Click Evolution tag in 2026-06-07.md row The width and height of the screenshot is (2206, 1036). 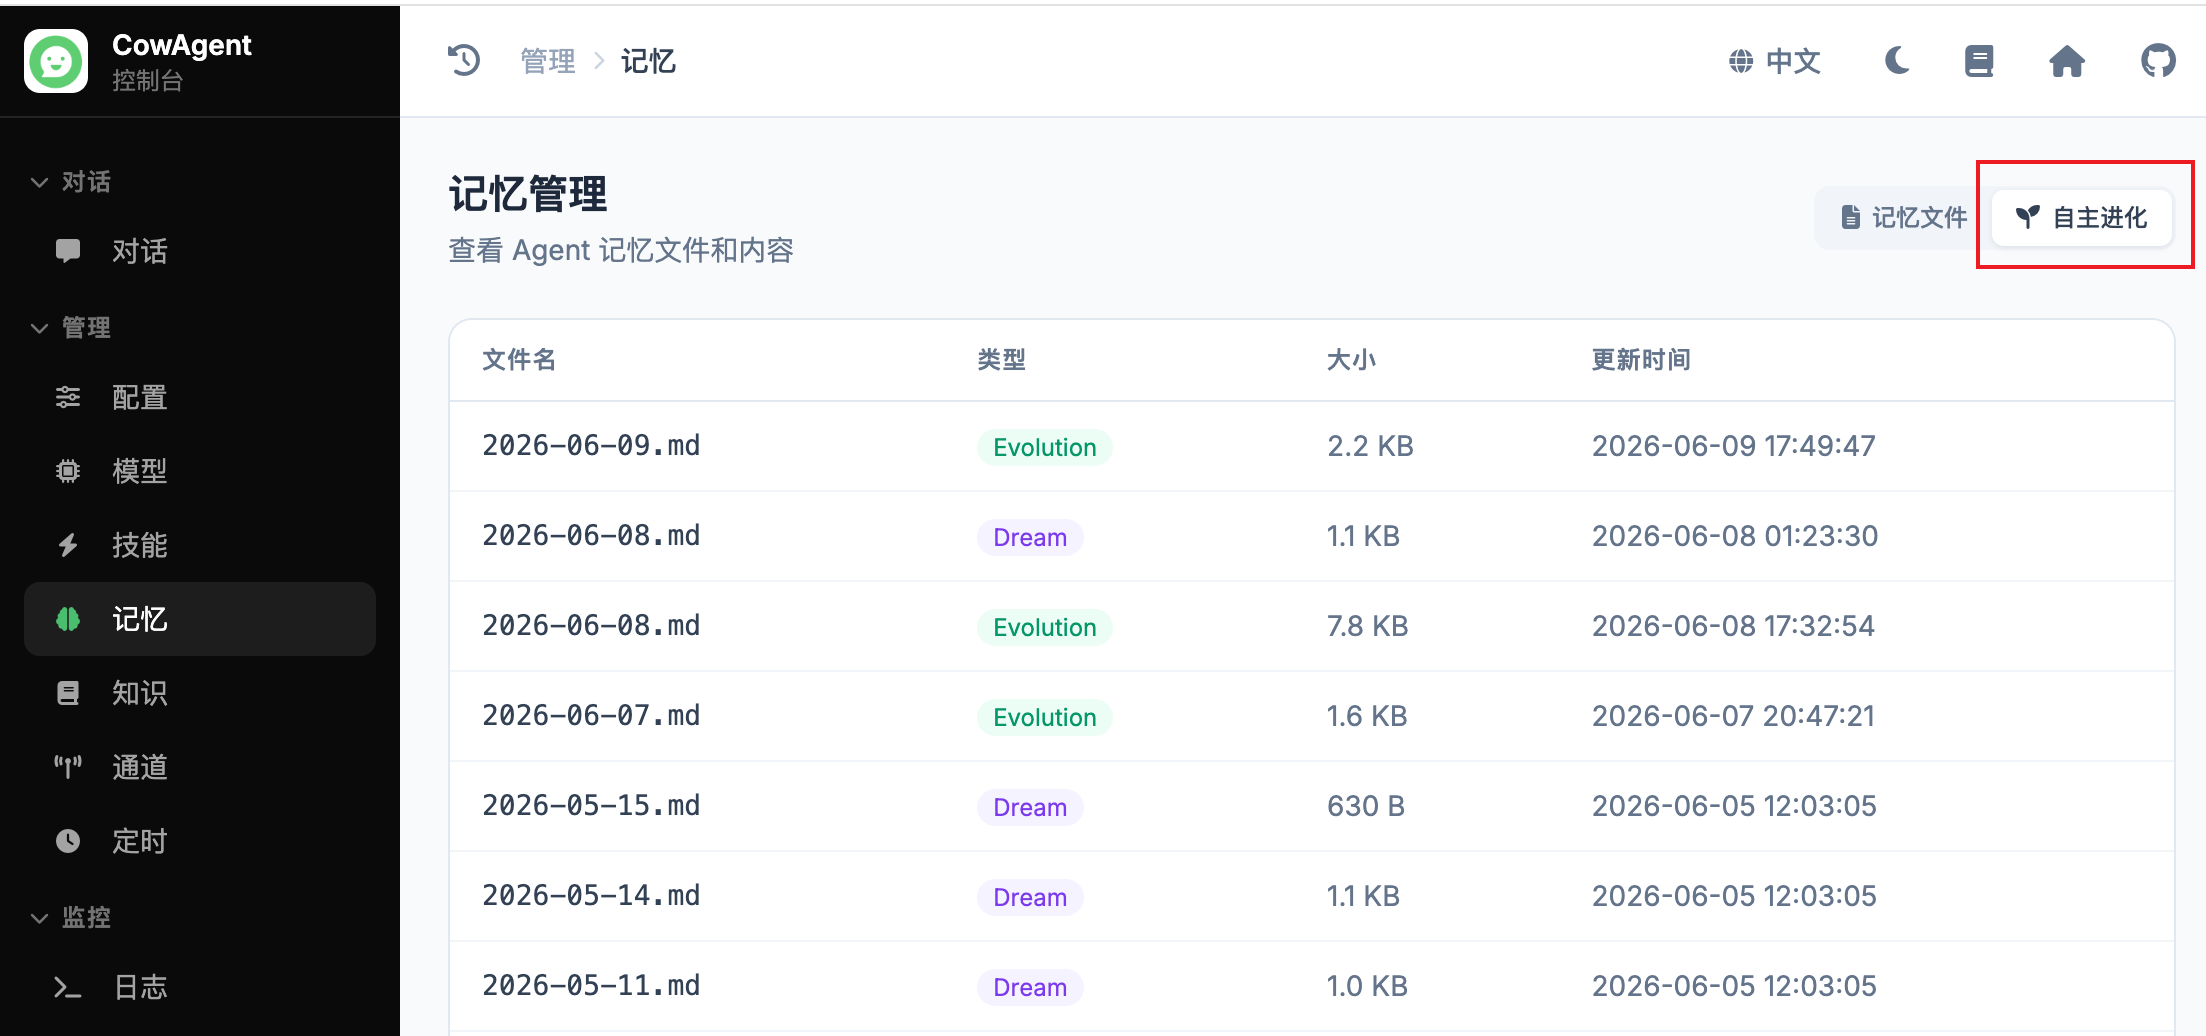[1045, 717]
